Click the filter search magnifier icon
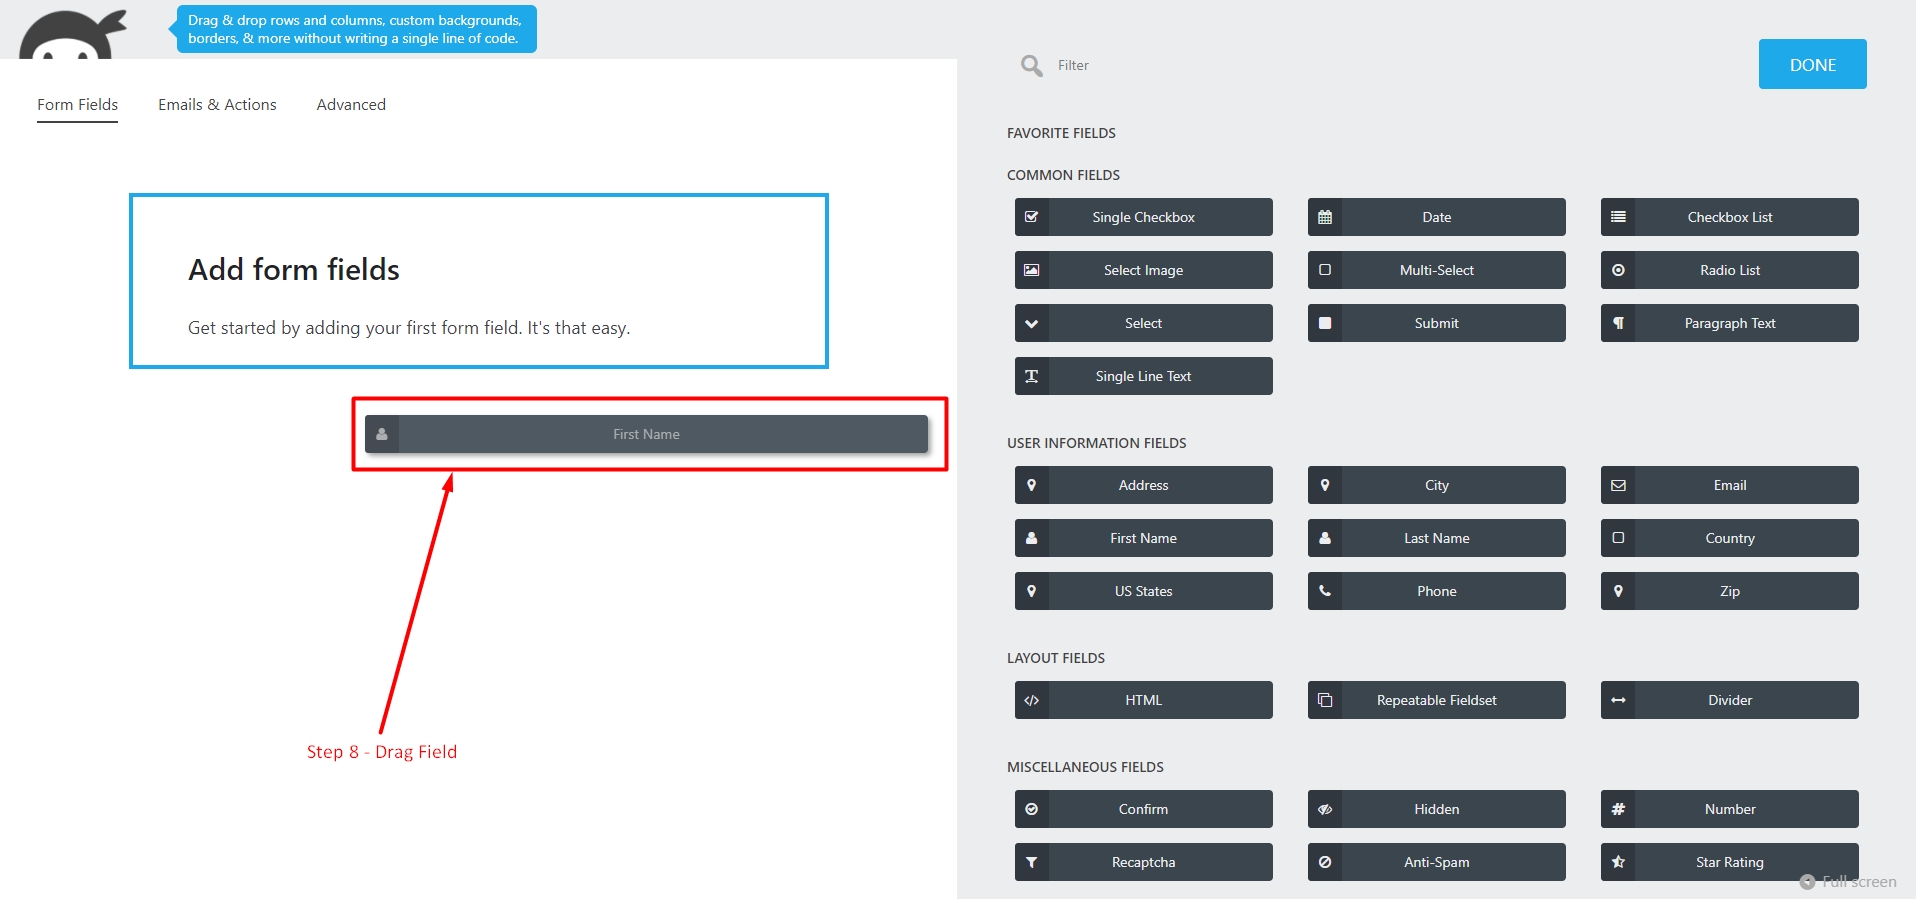Image resolution: width=1916 pixels, height=899 pixels. pos(1031,66)
